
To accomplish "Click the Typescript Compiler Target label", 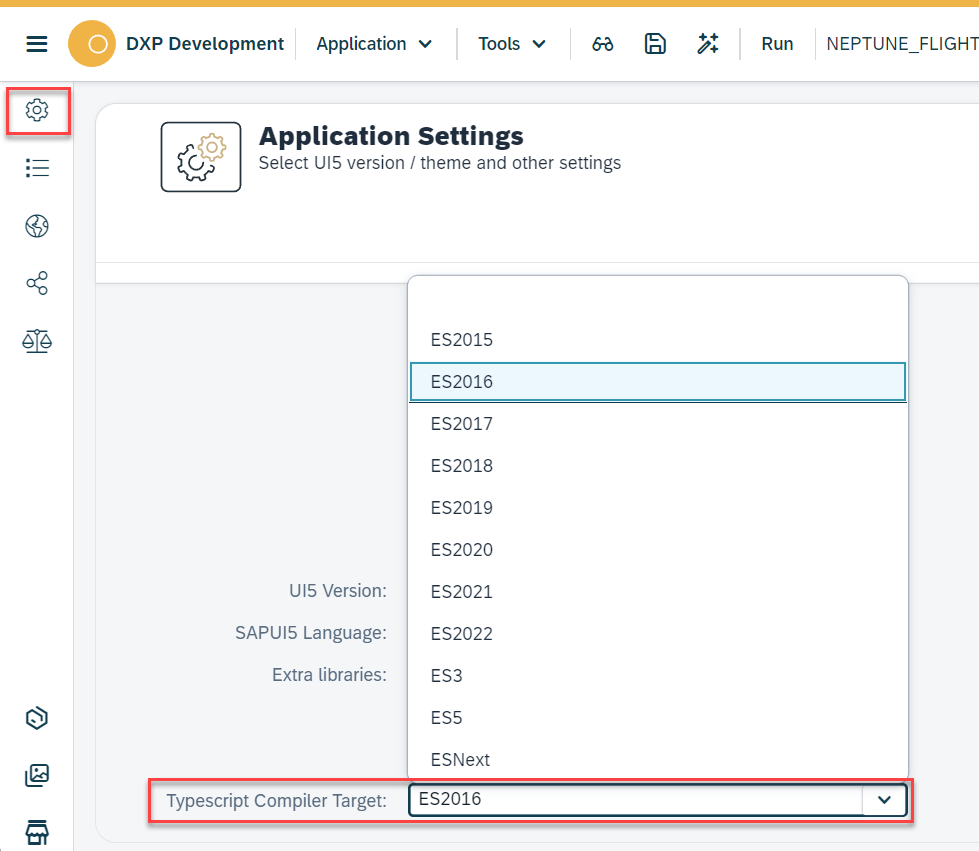I will coord(277,800).
